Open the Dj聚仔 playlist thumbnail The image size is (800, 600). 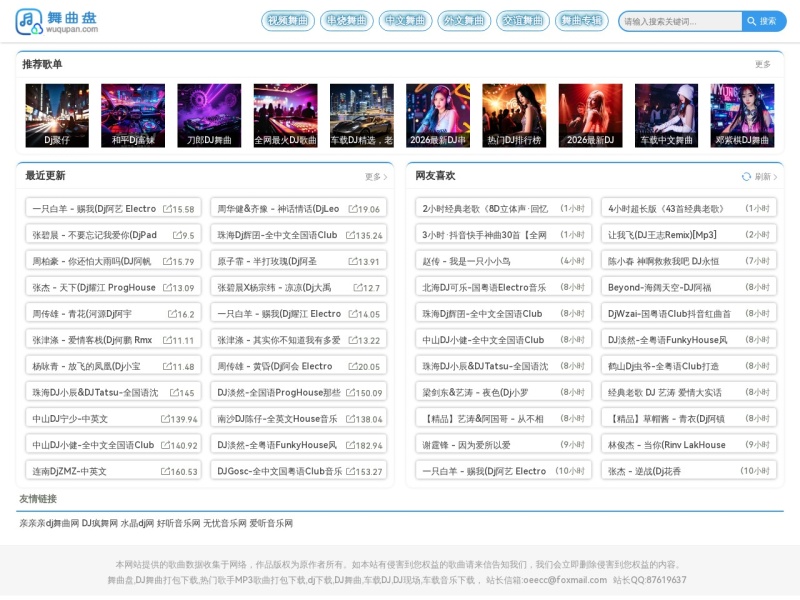57,116
